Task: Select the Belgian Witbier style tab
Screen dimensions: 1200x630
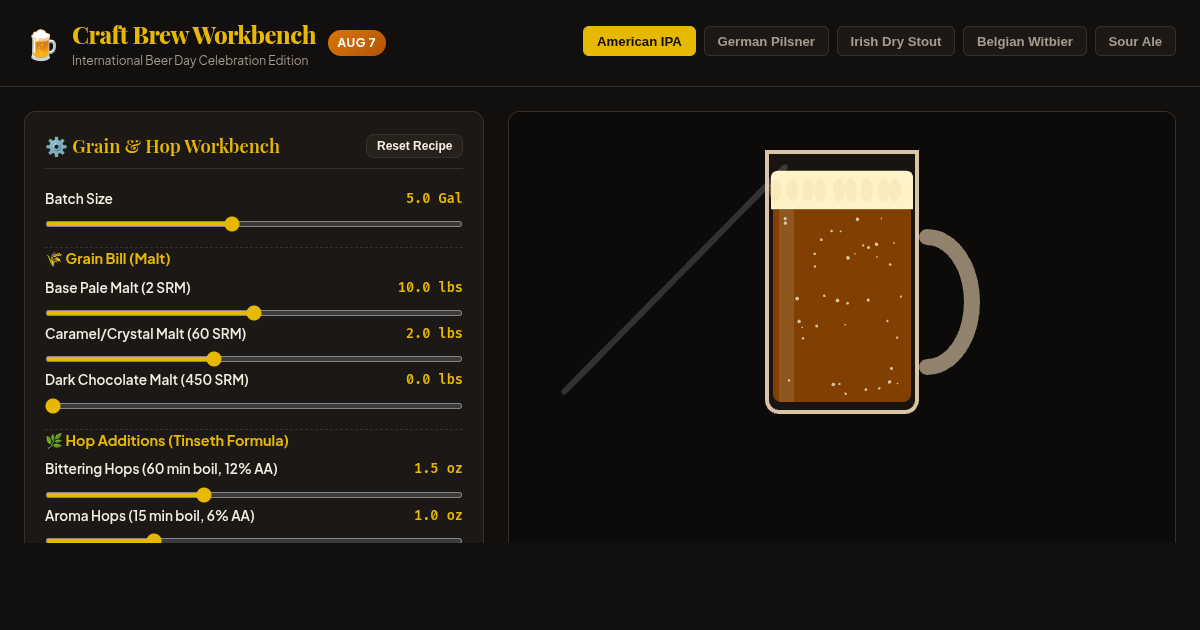Action: (x=1025, y=41)
